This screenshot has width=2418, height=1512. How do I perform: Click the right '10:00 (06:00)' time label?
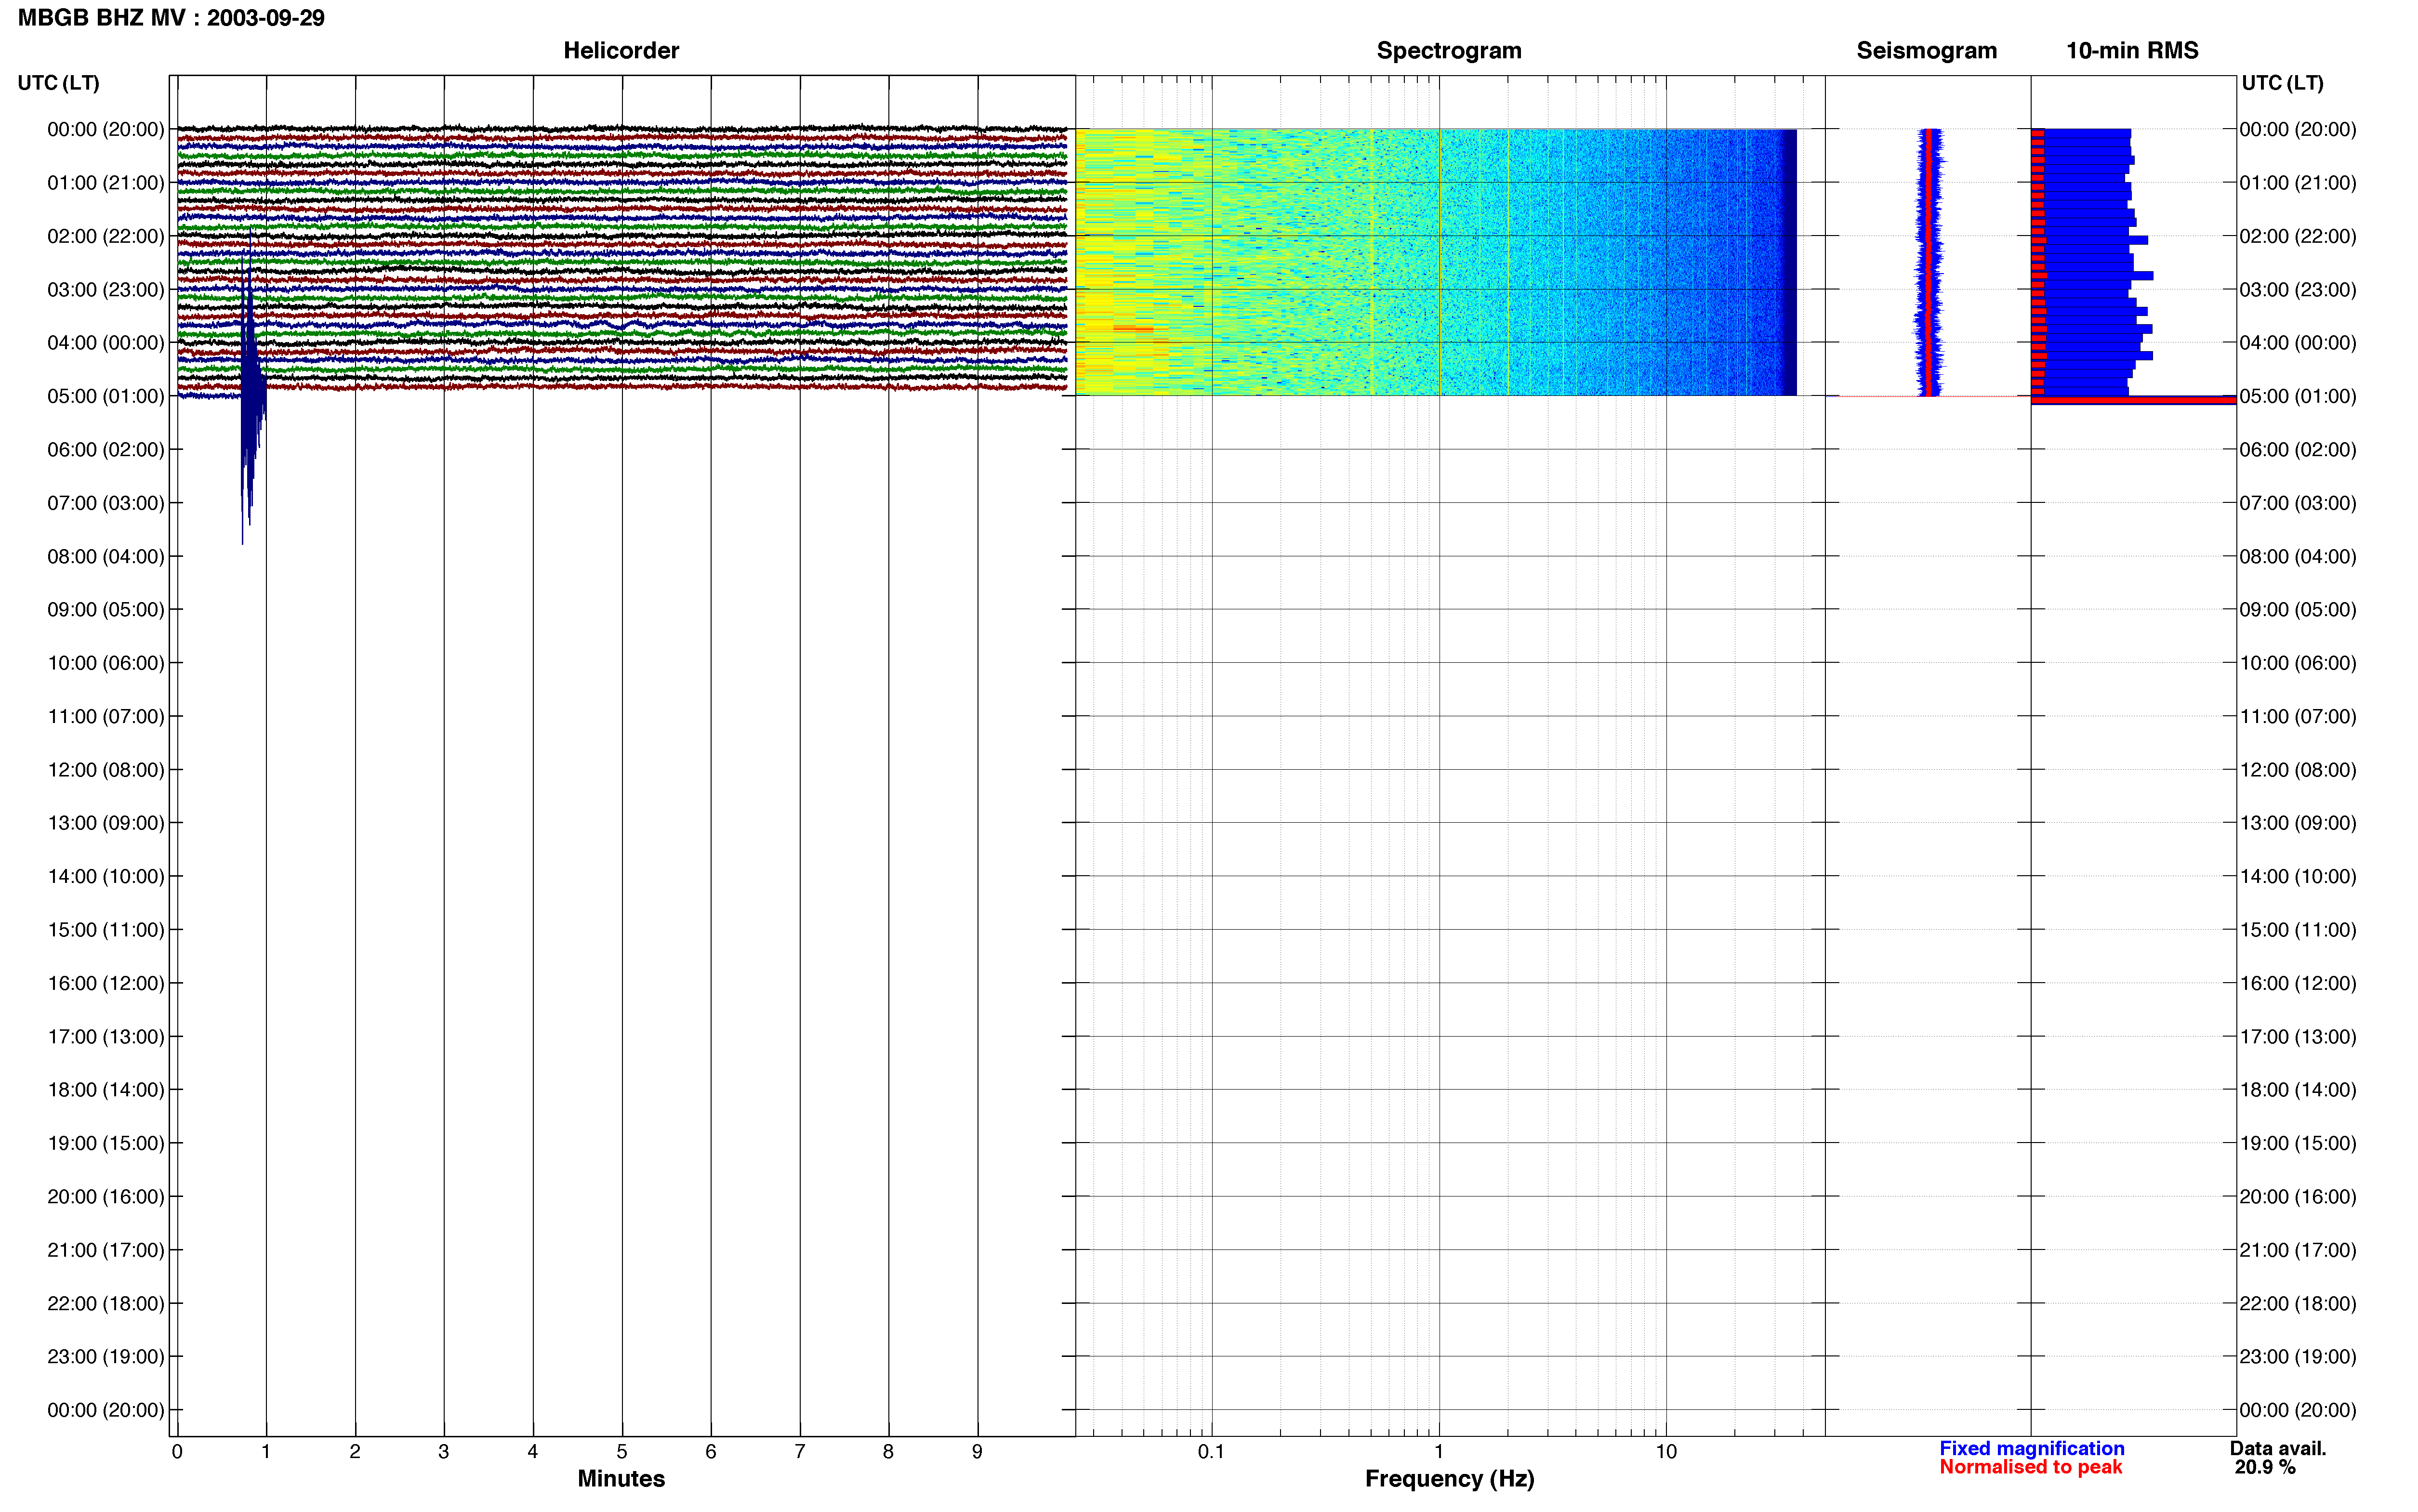pos(2298,663)
